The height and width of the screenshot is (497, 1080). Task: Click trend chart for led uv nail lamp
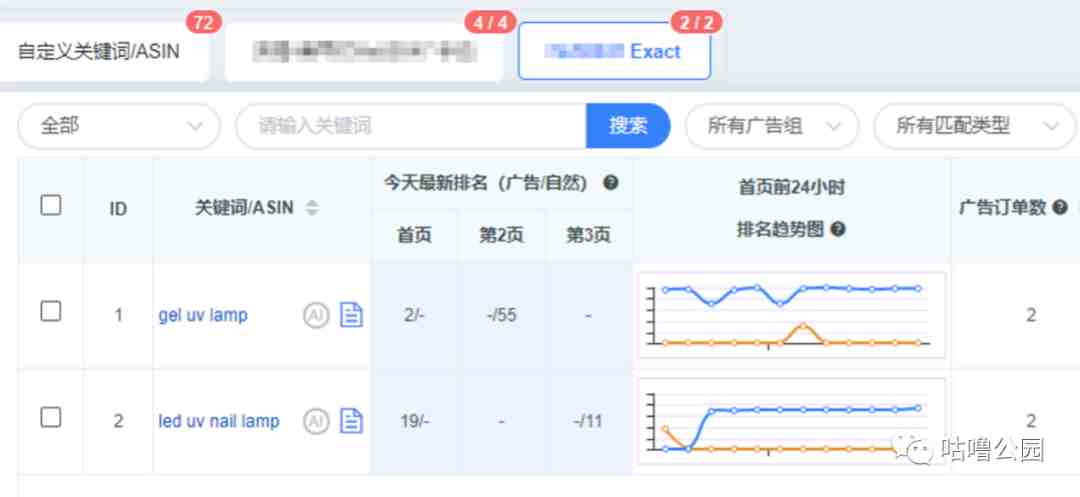click(792, 421)
